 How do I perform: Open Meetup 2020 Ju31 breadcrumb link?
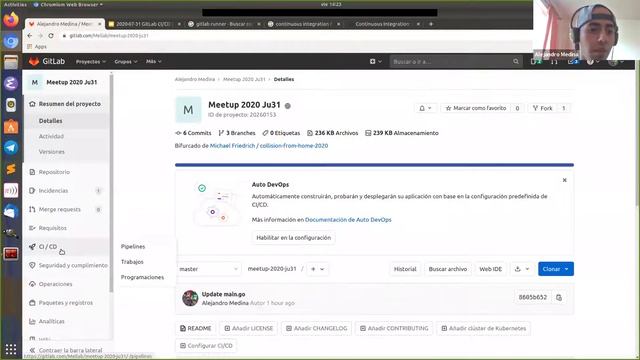(244, 79)
